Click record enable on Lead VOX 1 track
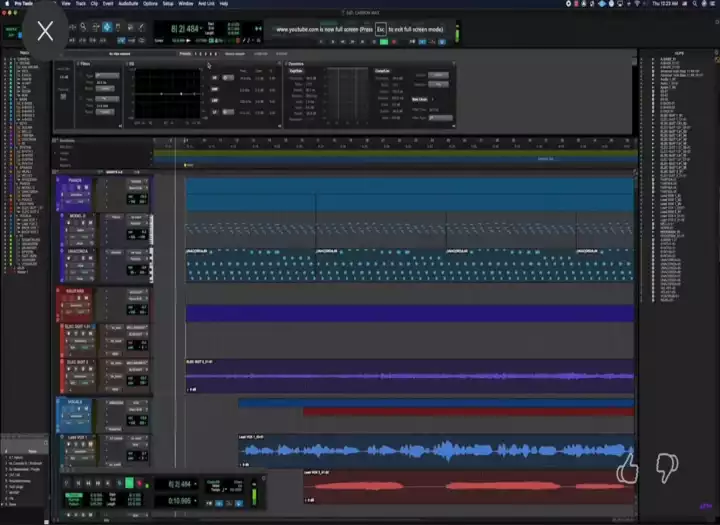Image resolution: width=720 pixels, height=525 pixels. [x=69, y=444]
